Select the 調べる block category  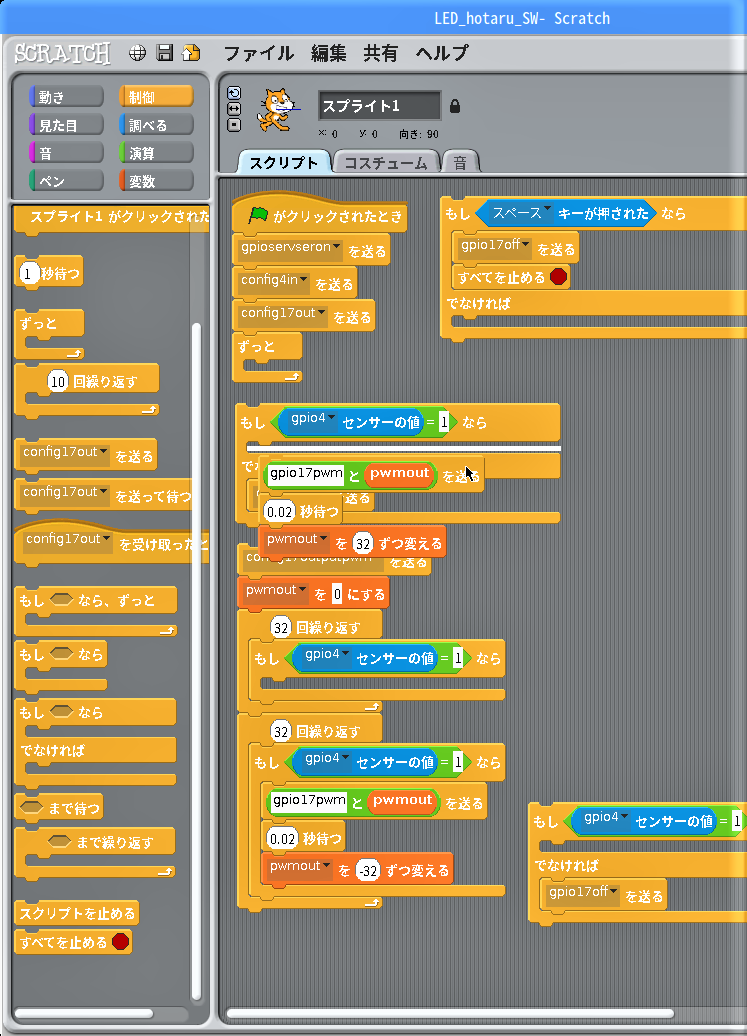(155, 125)
